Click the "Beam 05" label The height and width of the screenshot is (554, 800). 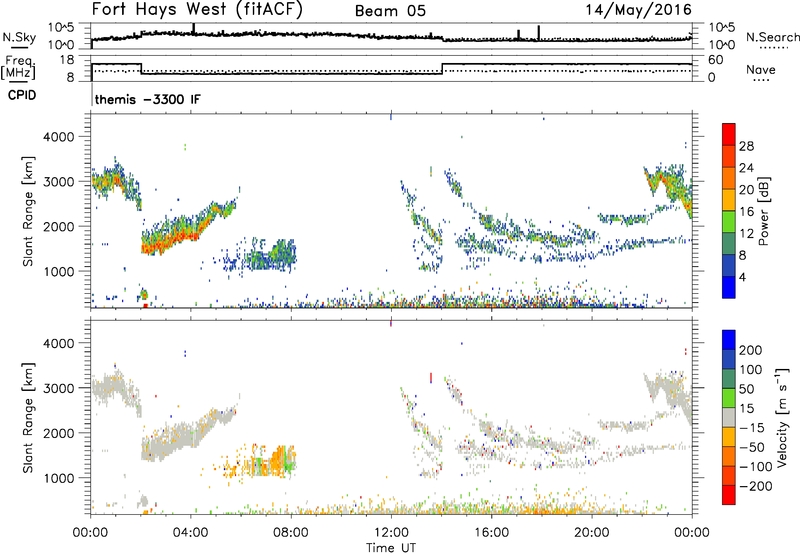[x=390, y=11]
